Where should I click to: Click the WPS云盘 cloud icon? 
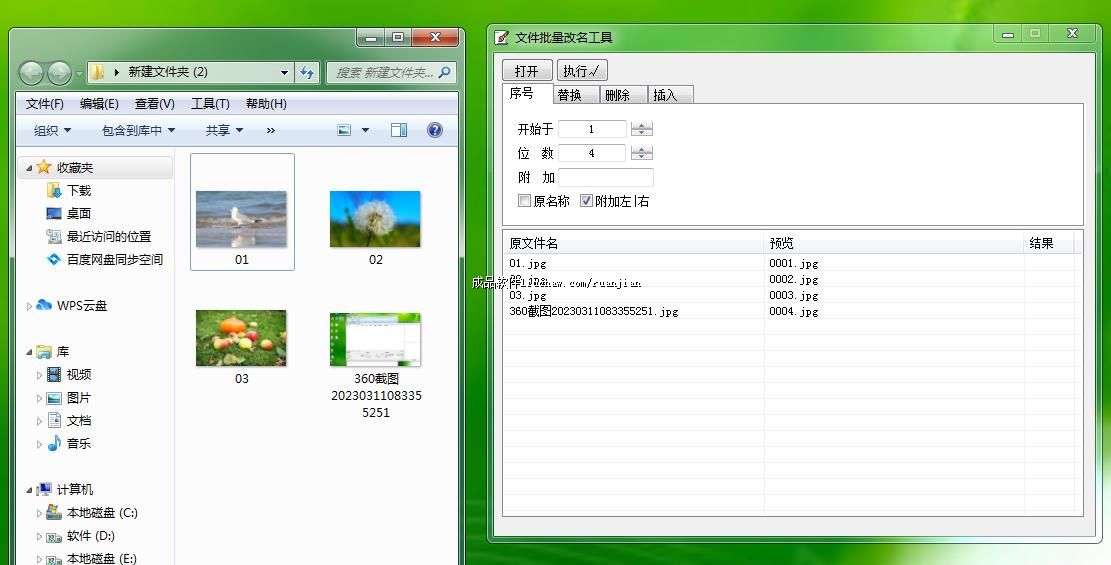pos(44,305)
